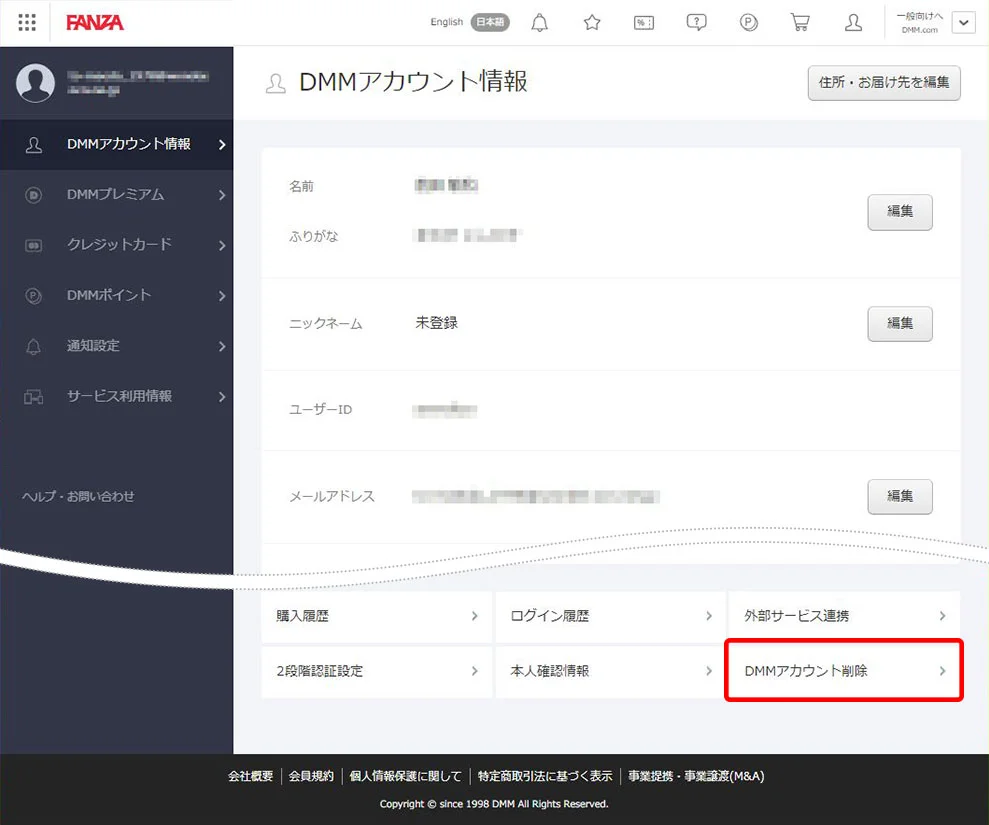Click 住所・お届け先を編集 button
The height and width of the screenshot is (825, 989).
coord(884,83)
